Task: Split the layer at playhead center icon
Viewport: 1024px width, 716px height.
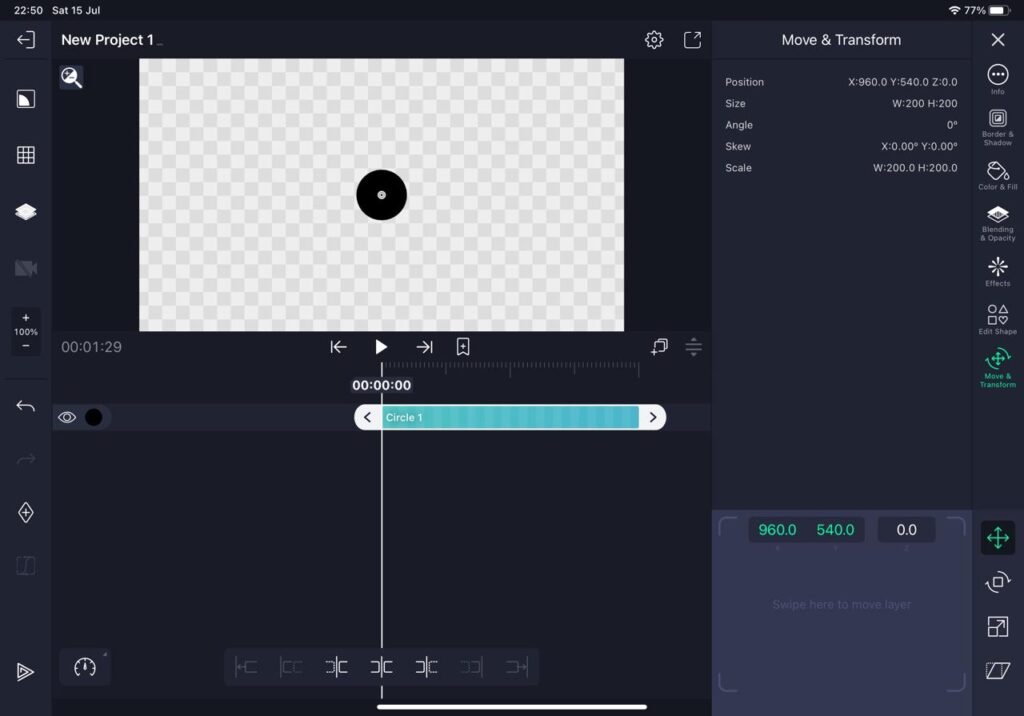Action: tap(381, 667)
